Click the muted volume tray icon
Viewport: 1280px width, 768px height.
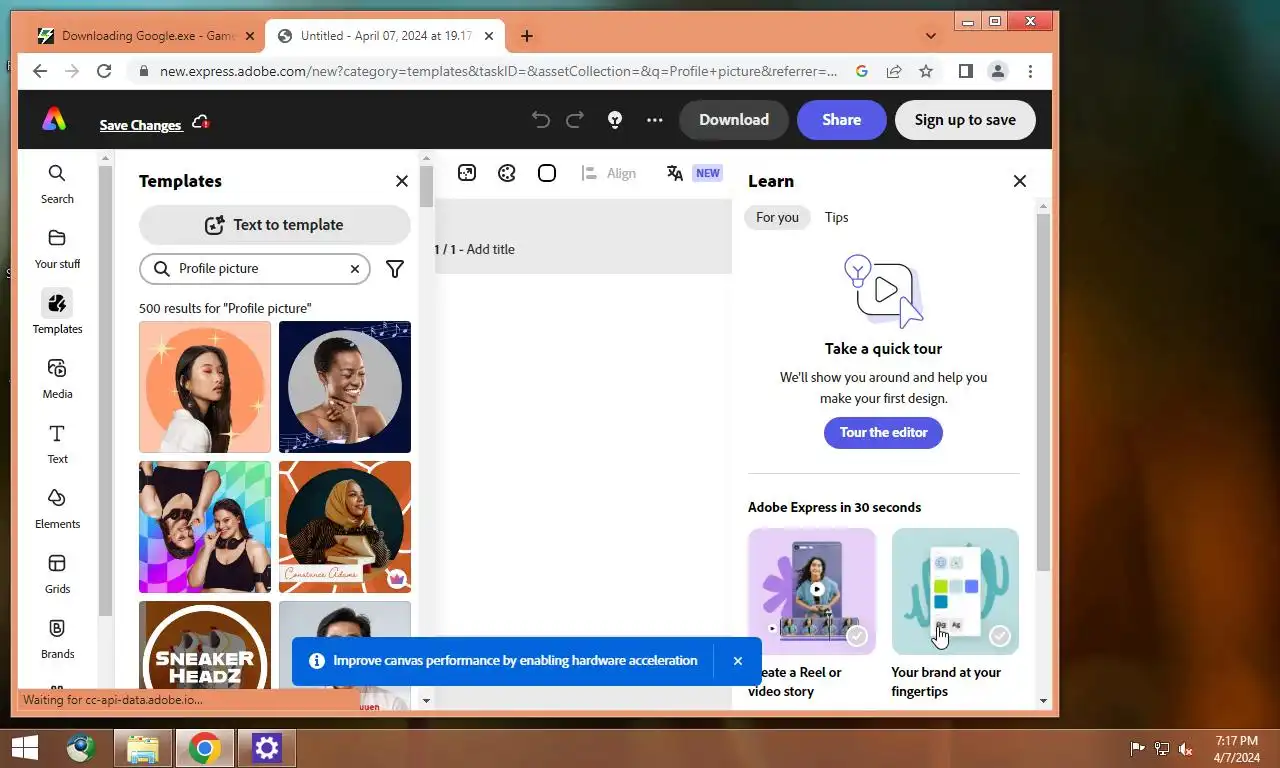pyautogui.click(x=1186, y=749)
